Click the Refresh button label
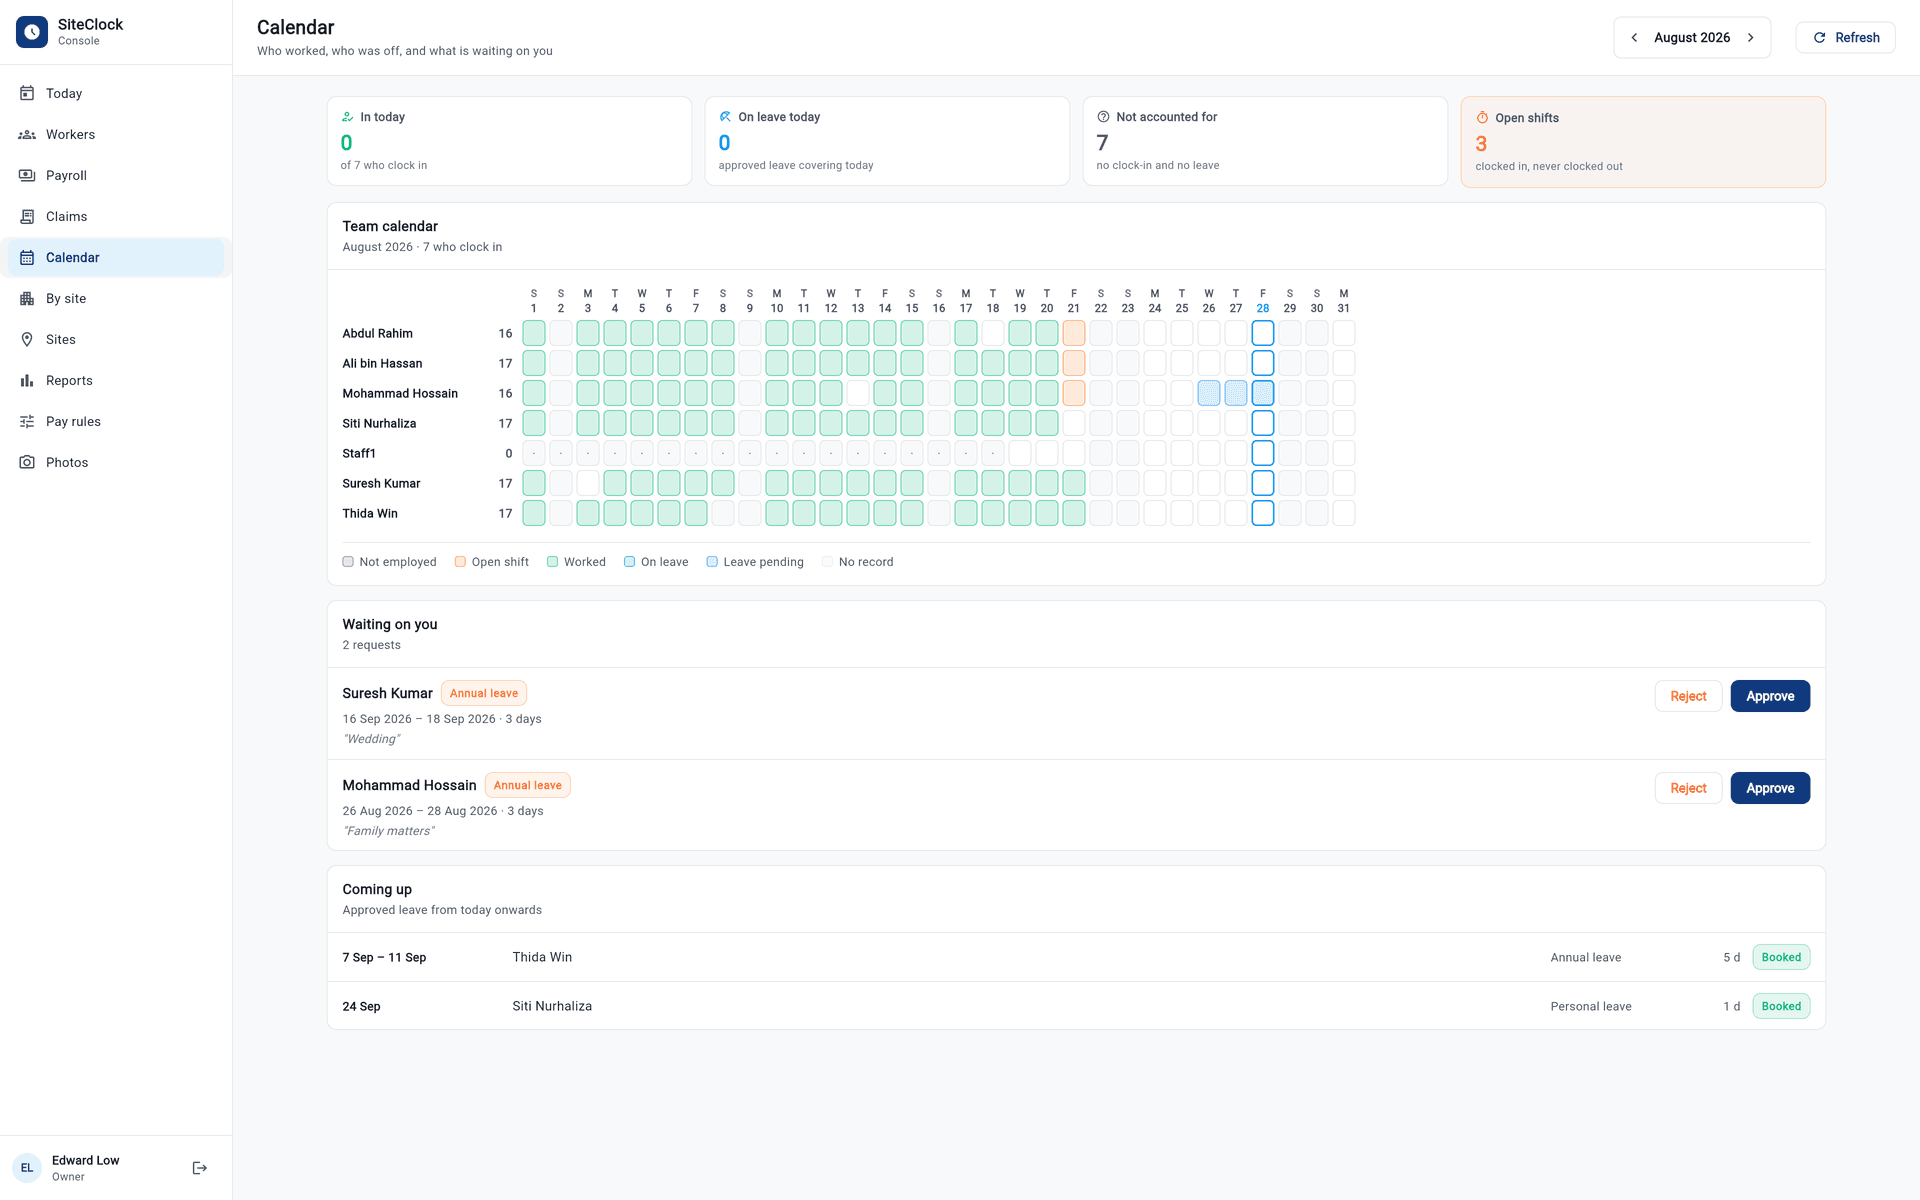The image size is (1920, 1200). (x=1857, y=38)
